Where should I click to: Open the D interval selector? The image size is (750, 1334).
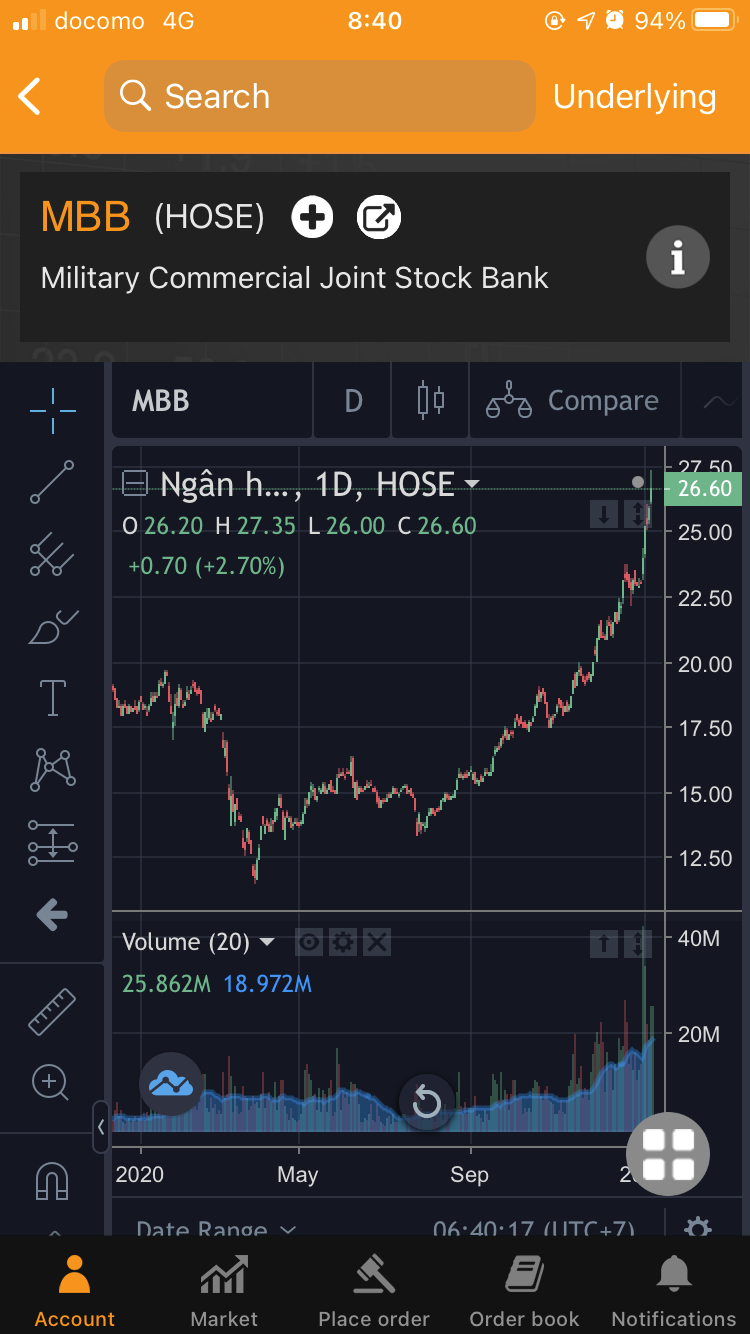pos(353,401)
